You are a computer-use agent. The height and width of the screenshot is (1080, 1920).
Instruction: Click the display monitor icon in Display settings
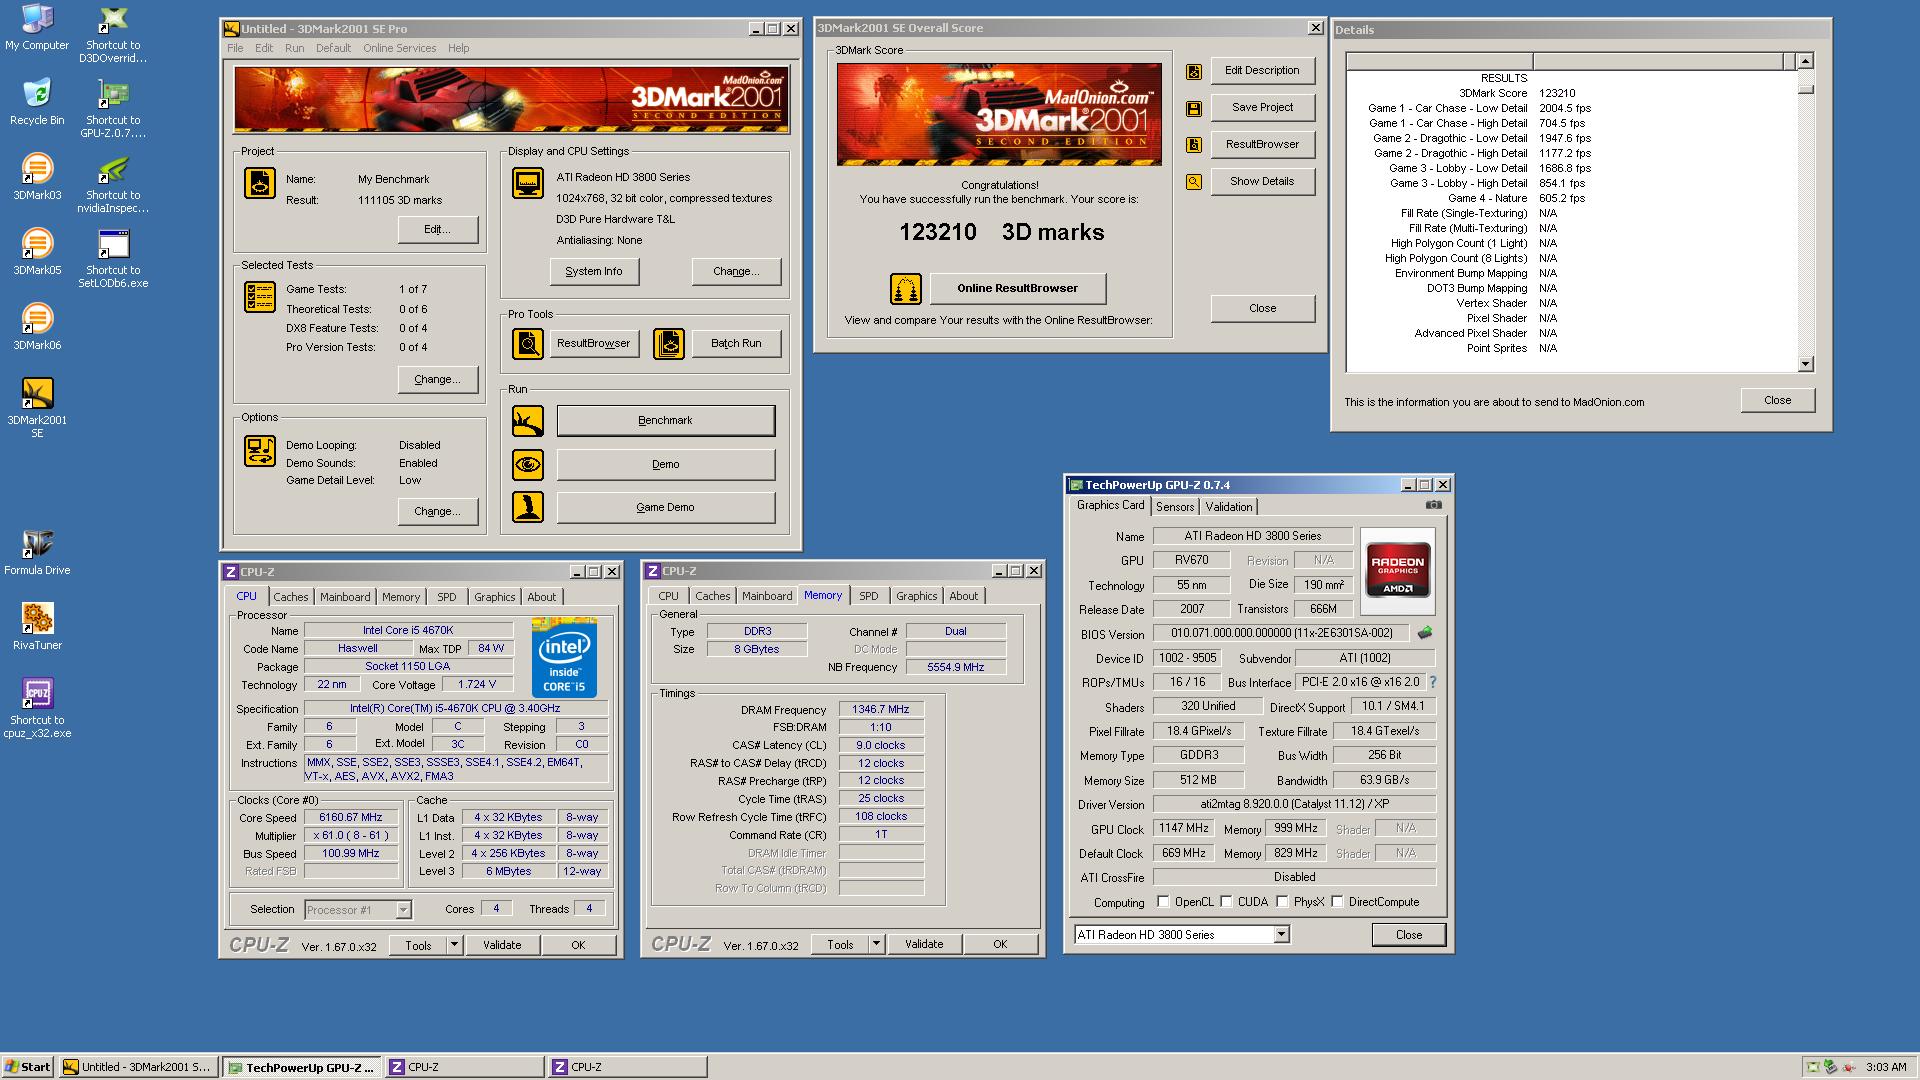(x=528, y=183)
